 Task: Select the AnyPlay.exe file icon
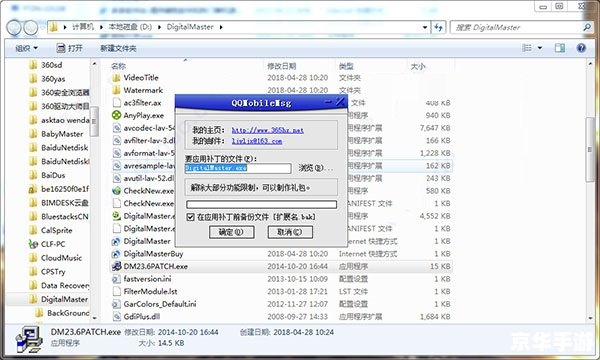(116, 115)
